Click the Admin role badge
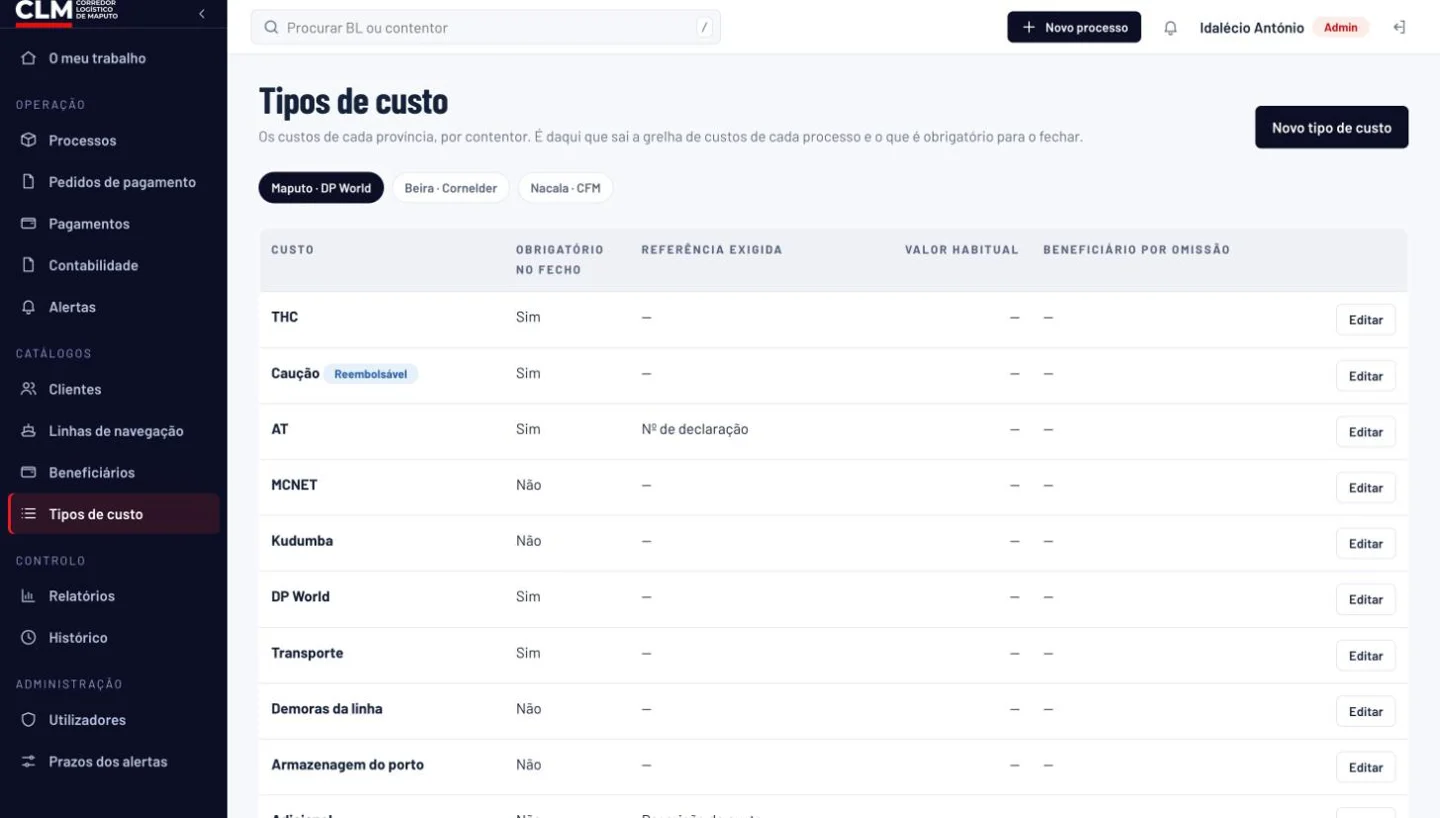1440x818 pixels. [1340, 28]
